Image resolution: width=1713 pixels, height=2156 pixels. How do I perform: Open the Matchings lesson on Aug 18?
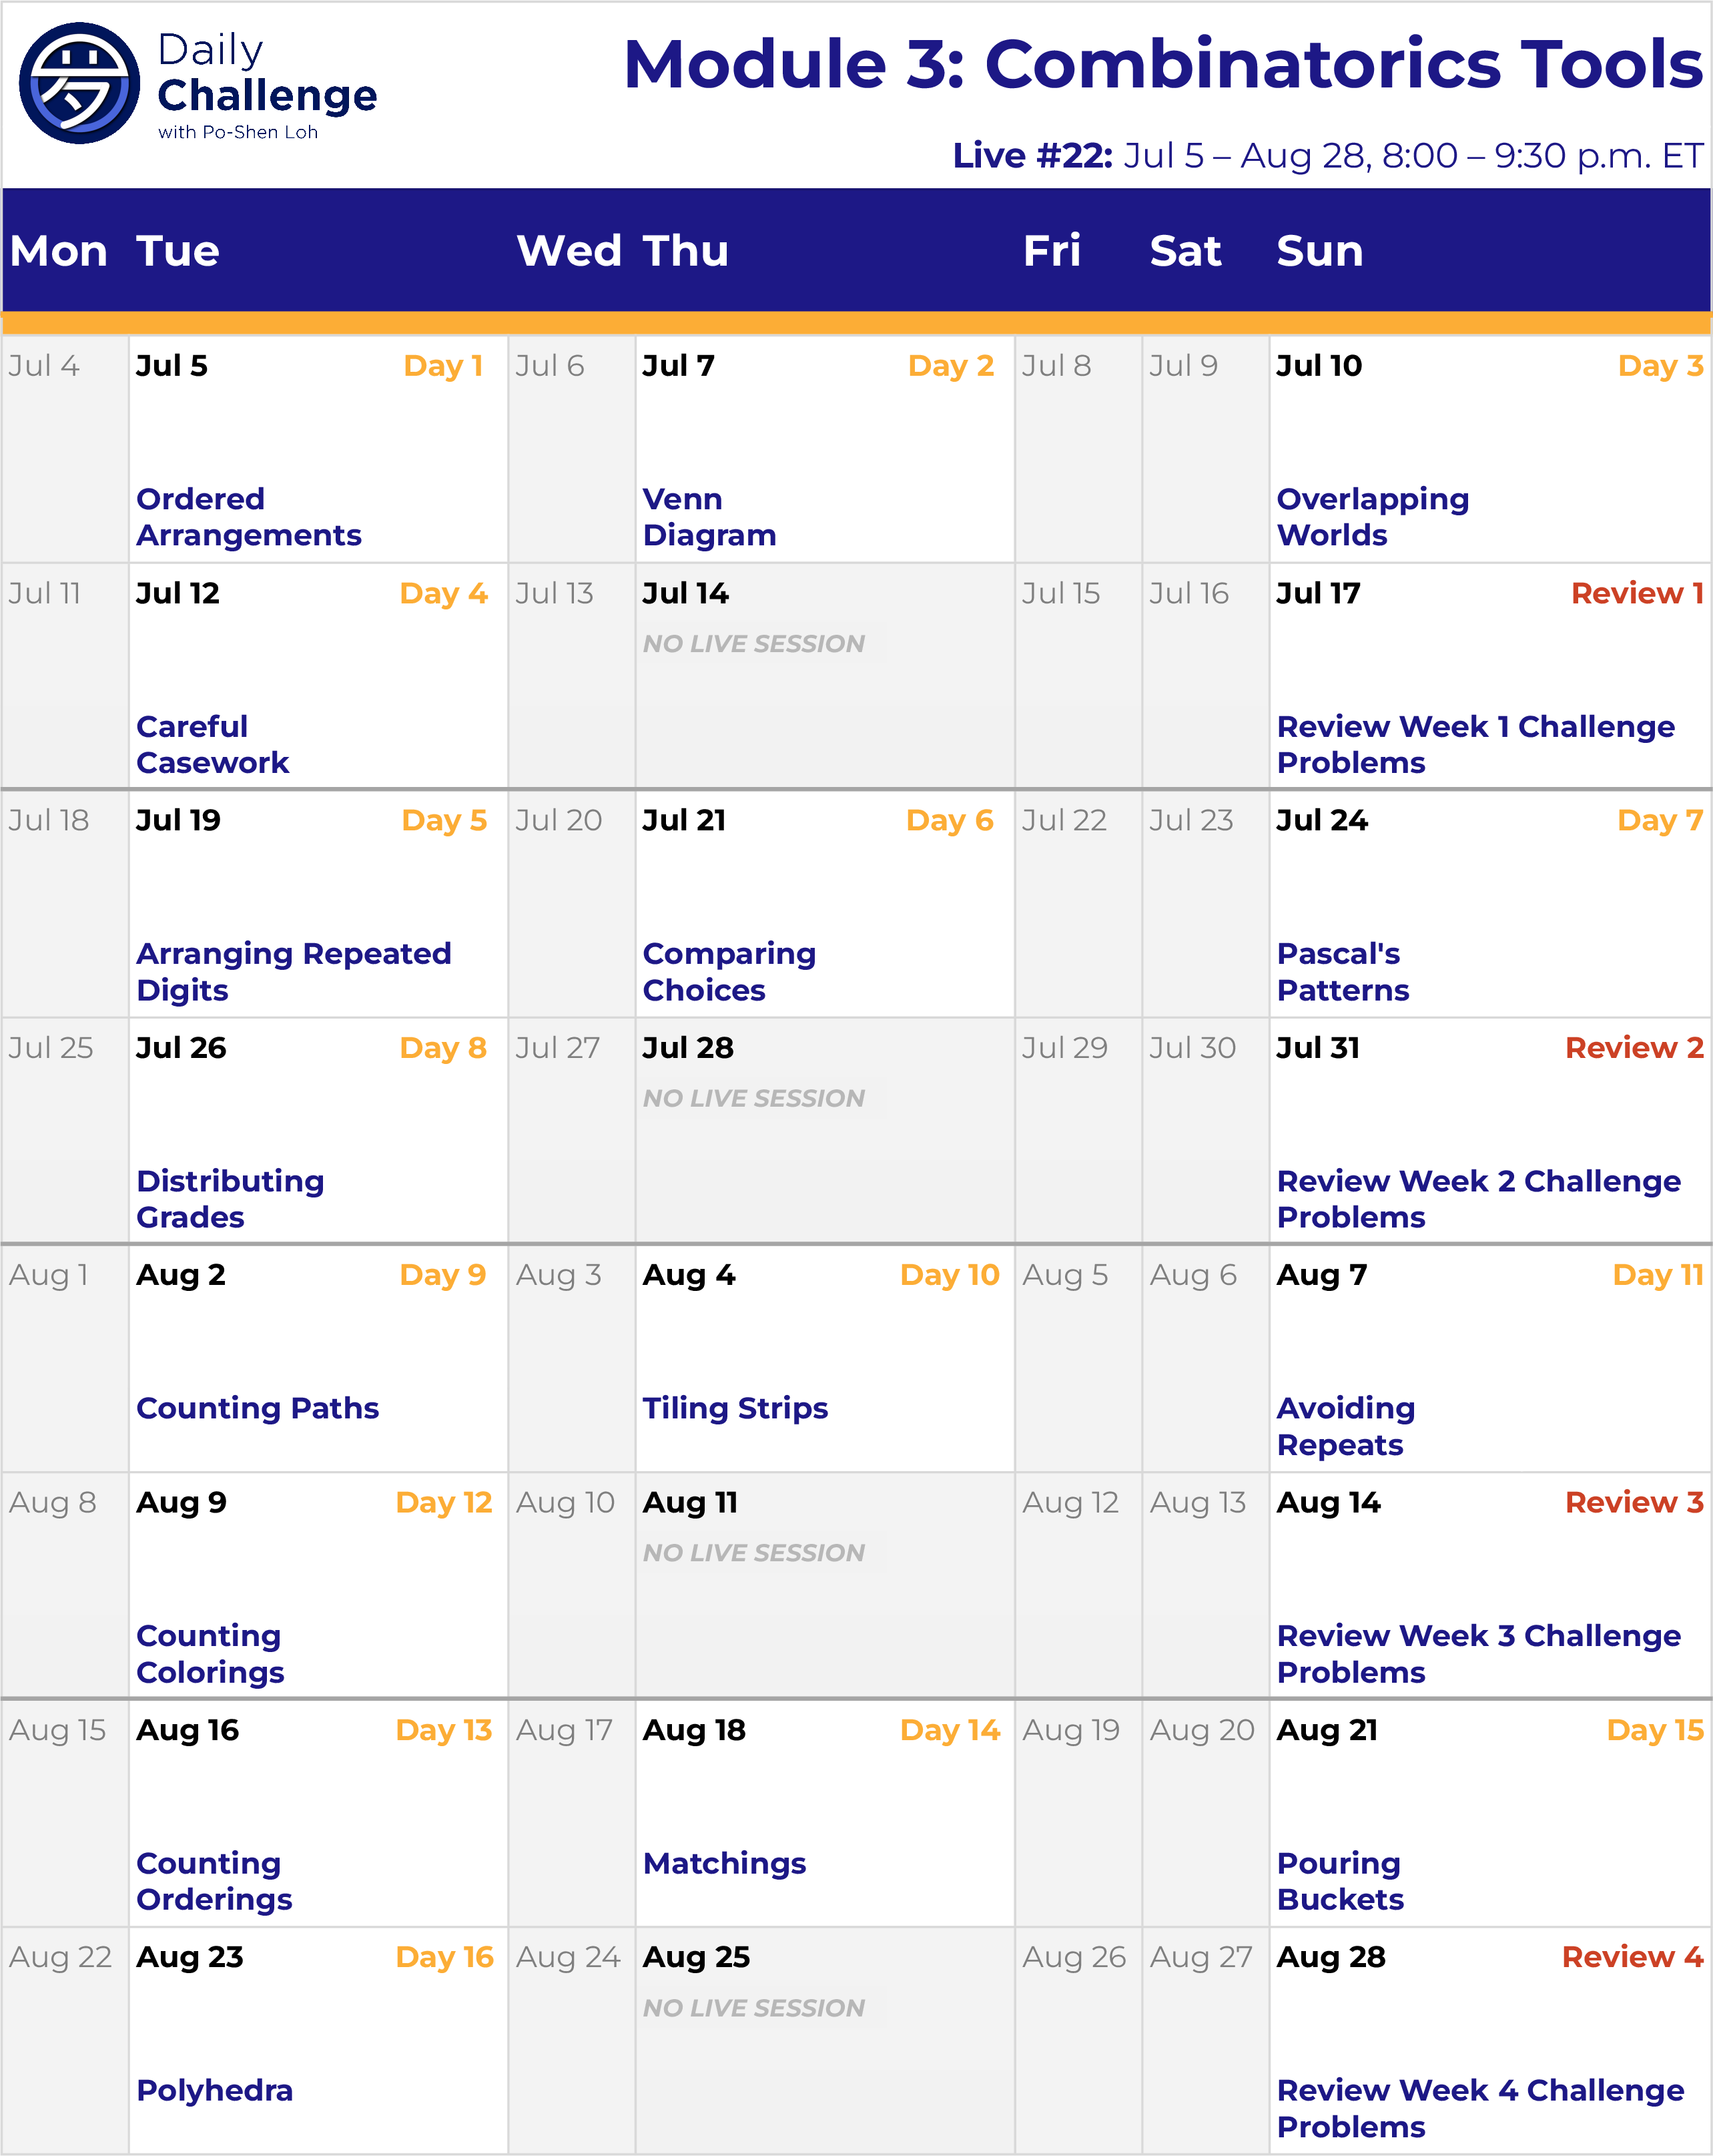(x=723, y=1863)
